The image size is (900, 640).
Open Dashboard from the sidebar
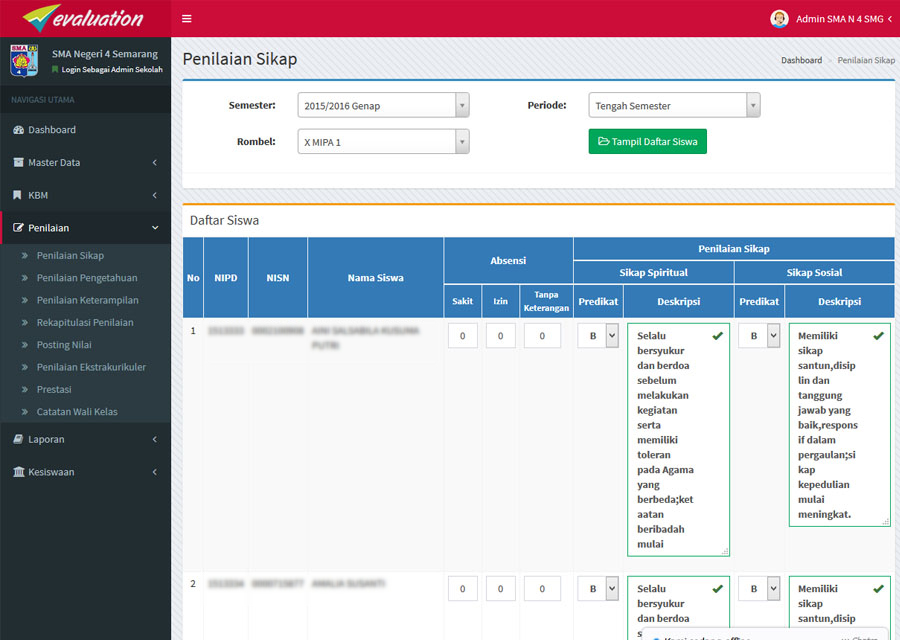coord(51,130)
